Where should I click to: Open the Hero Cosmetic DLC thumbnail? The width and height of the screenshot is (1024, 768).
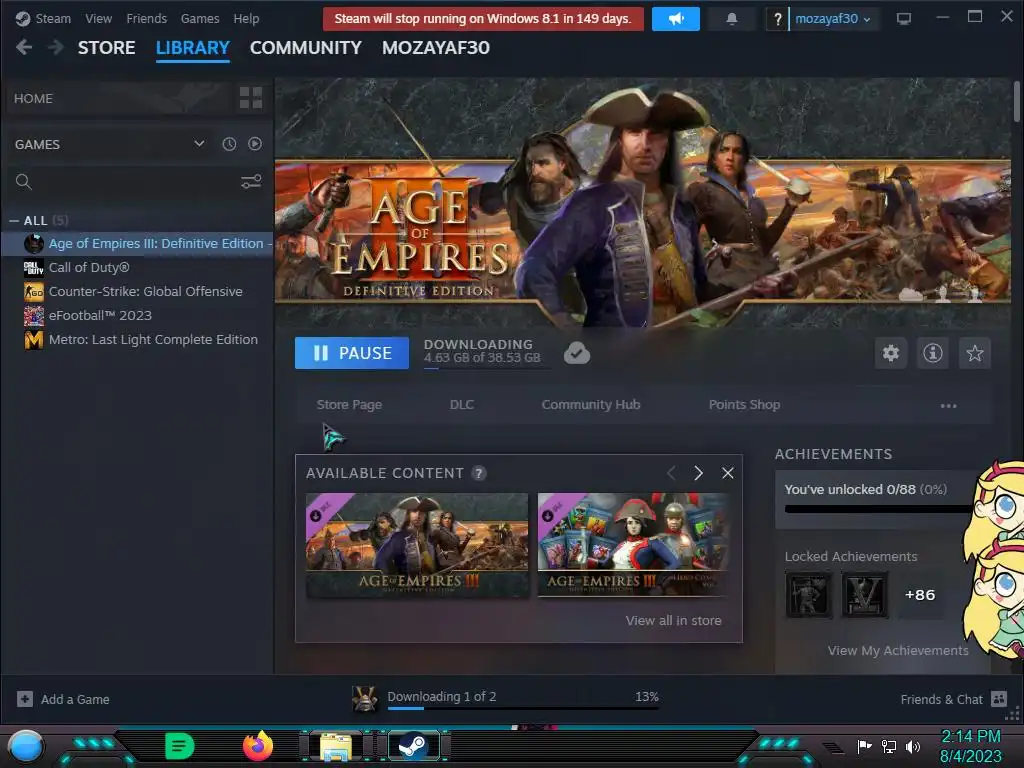click(x=632, y=545)
